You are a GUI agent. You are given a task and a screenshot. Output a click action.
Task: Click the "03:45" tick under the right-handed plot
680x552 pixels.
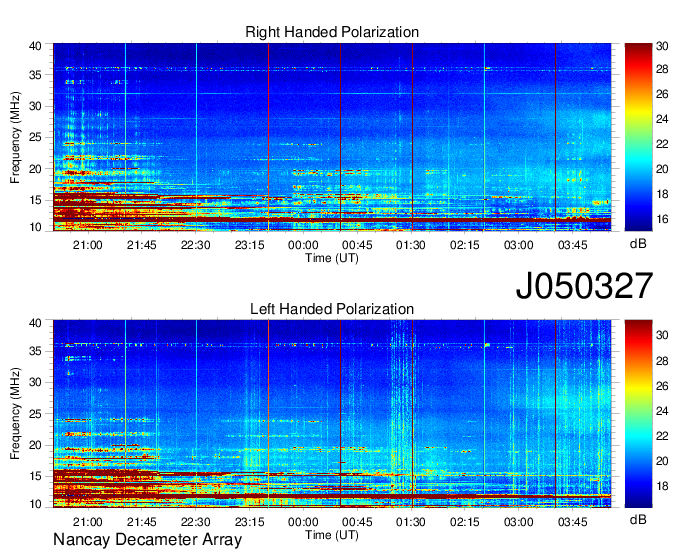pyautogui.click(x=572, y=245)
